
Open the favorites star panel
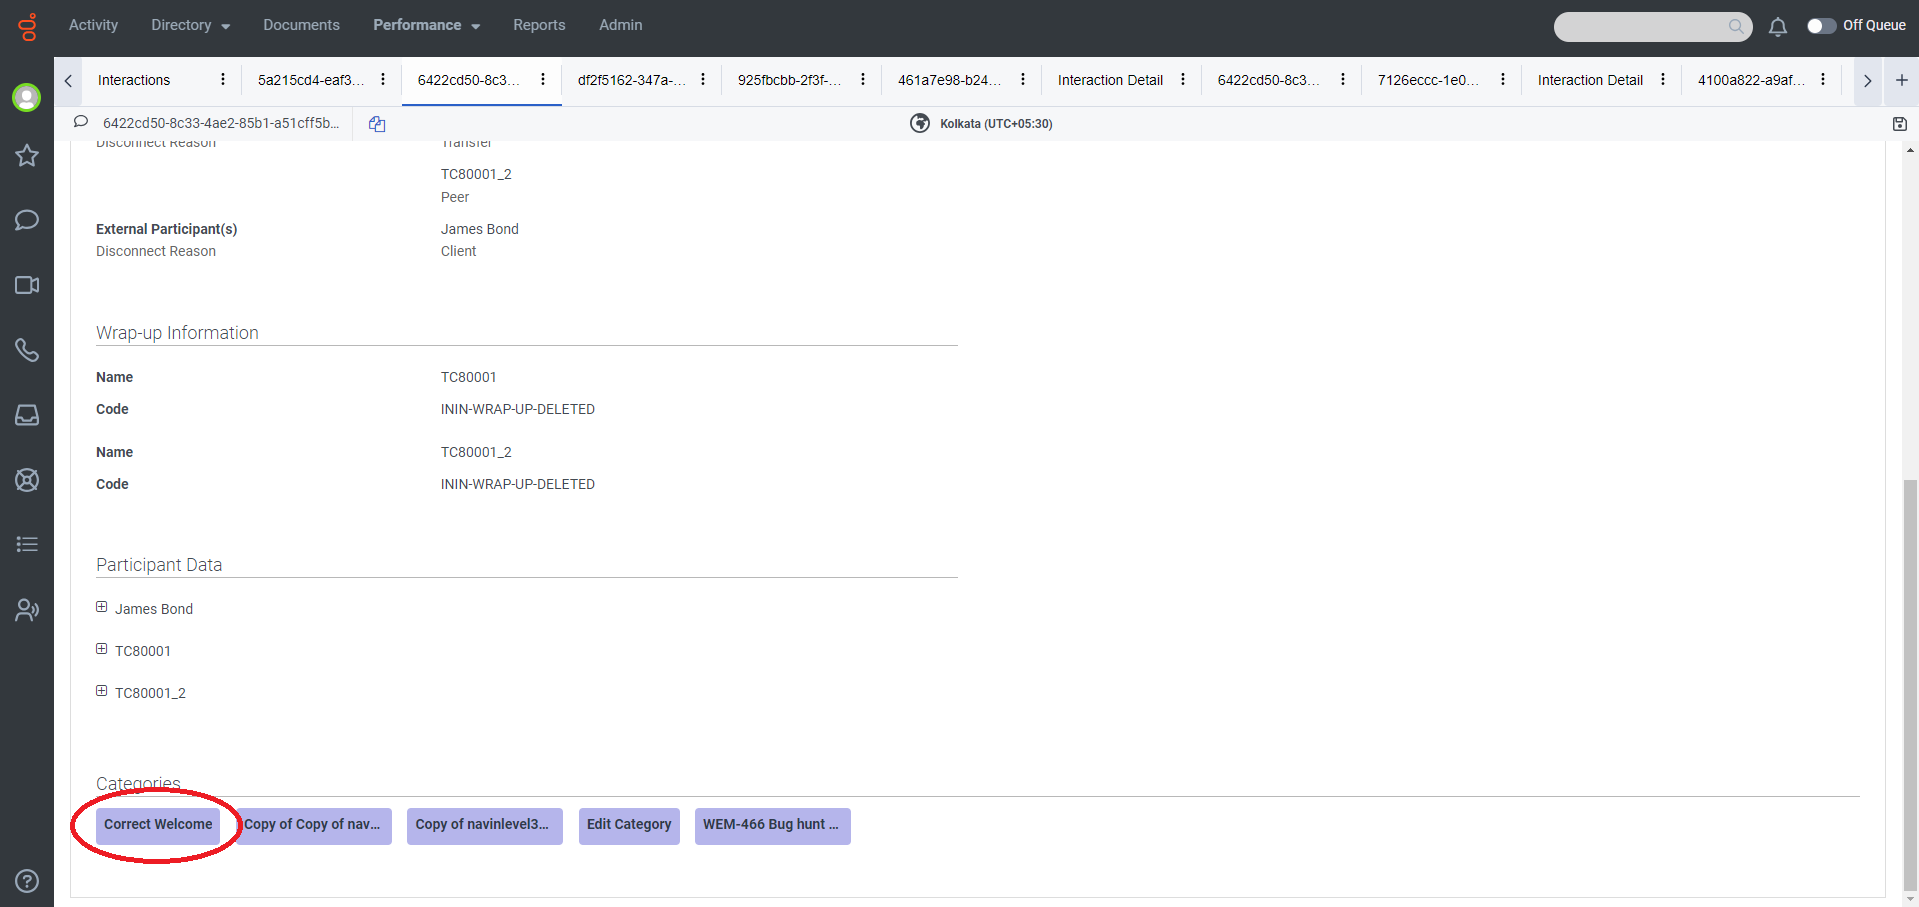click(x=27, y=156)
